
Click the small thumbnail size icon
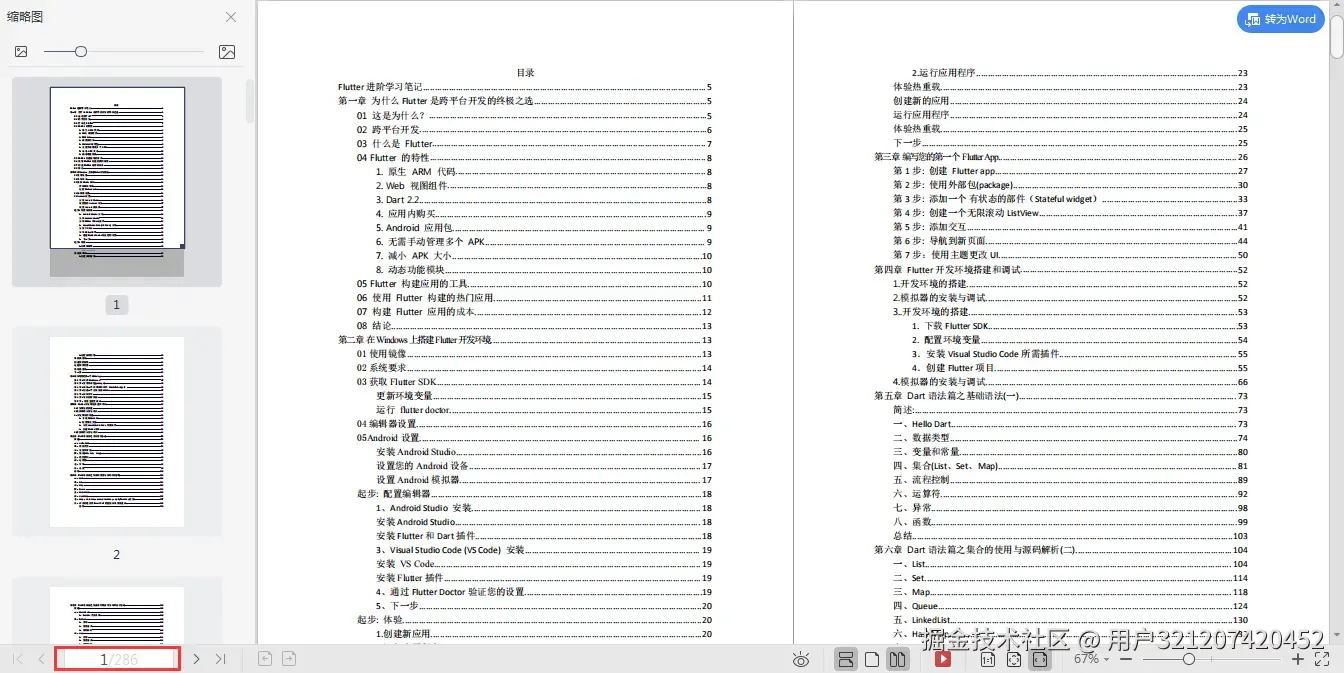pyautogui.click(x=21, y=51)
